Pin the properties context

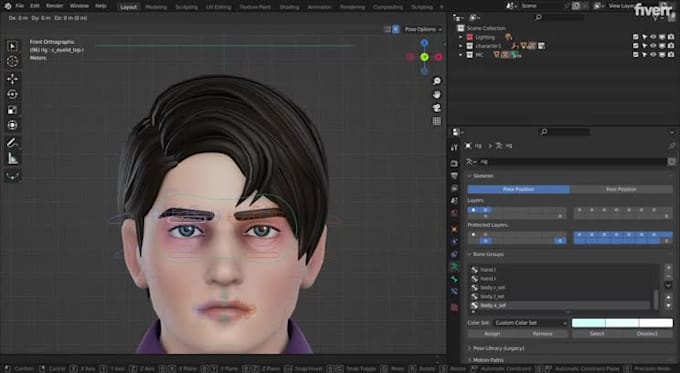672,146
